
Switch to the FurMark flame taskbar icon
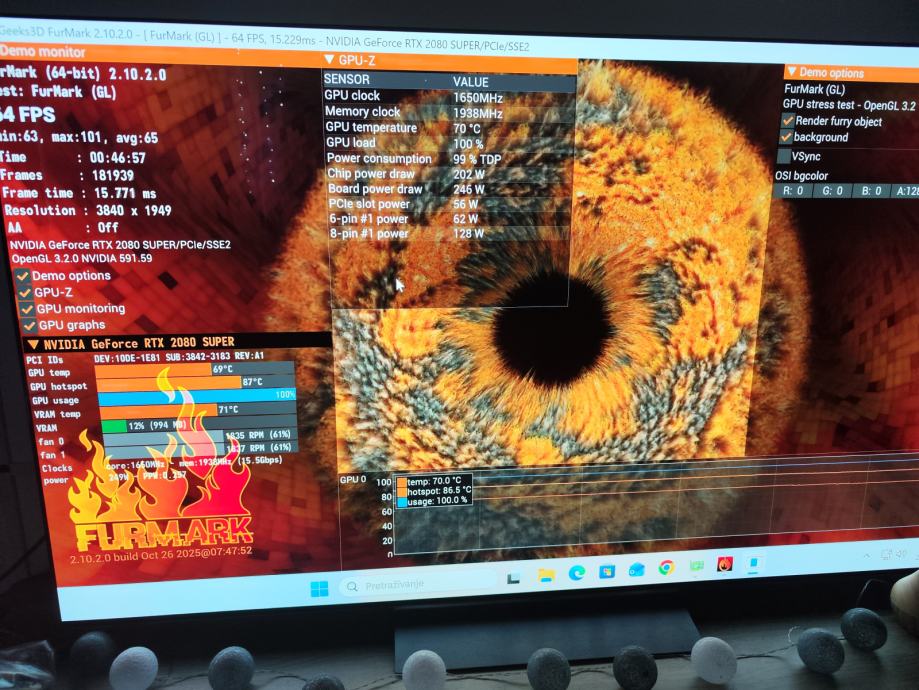coord(725,564)
